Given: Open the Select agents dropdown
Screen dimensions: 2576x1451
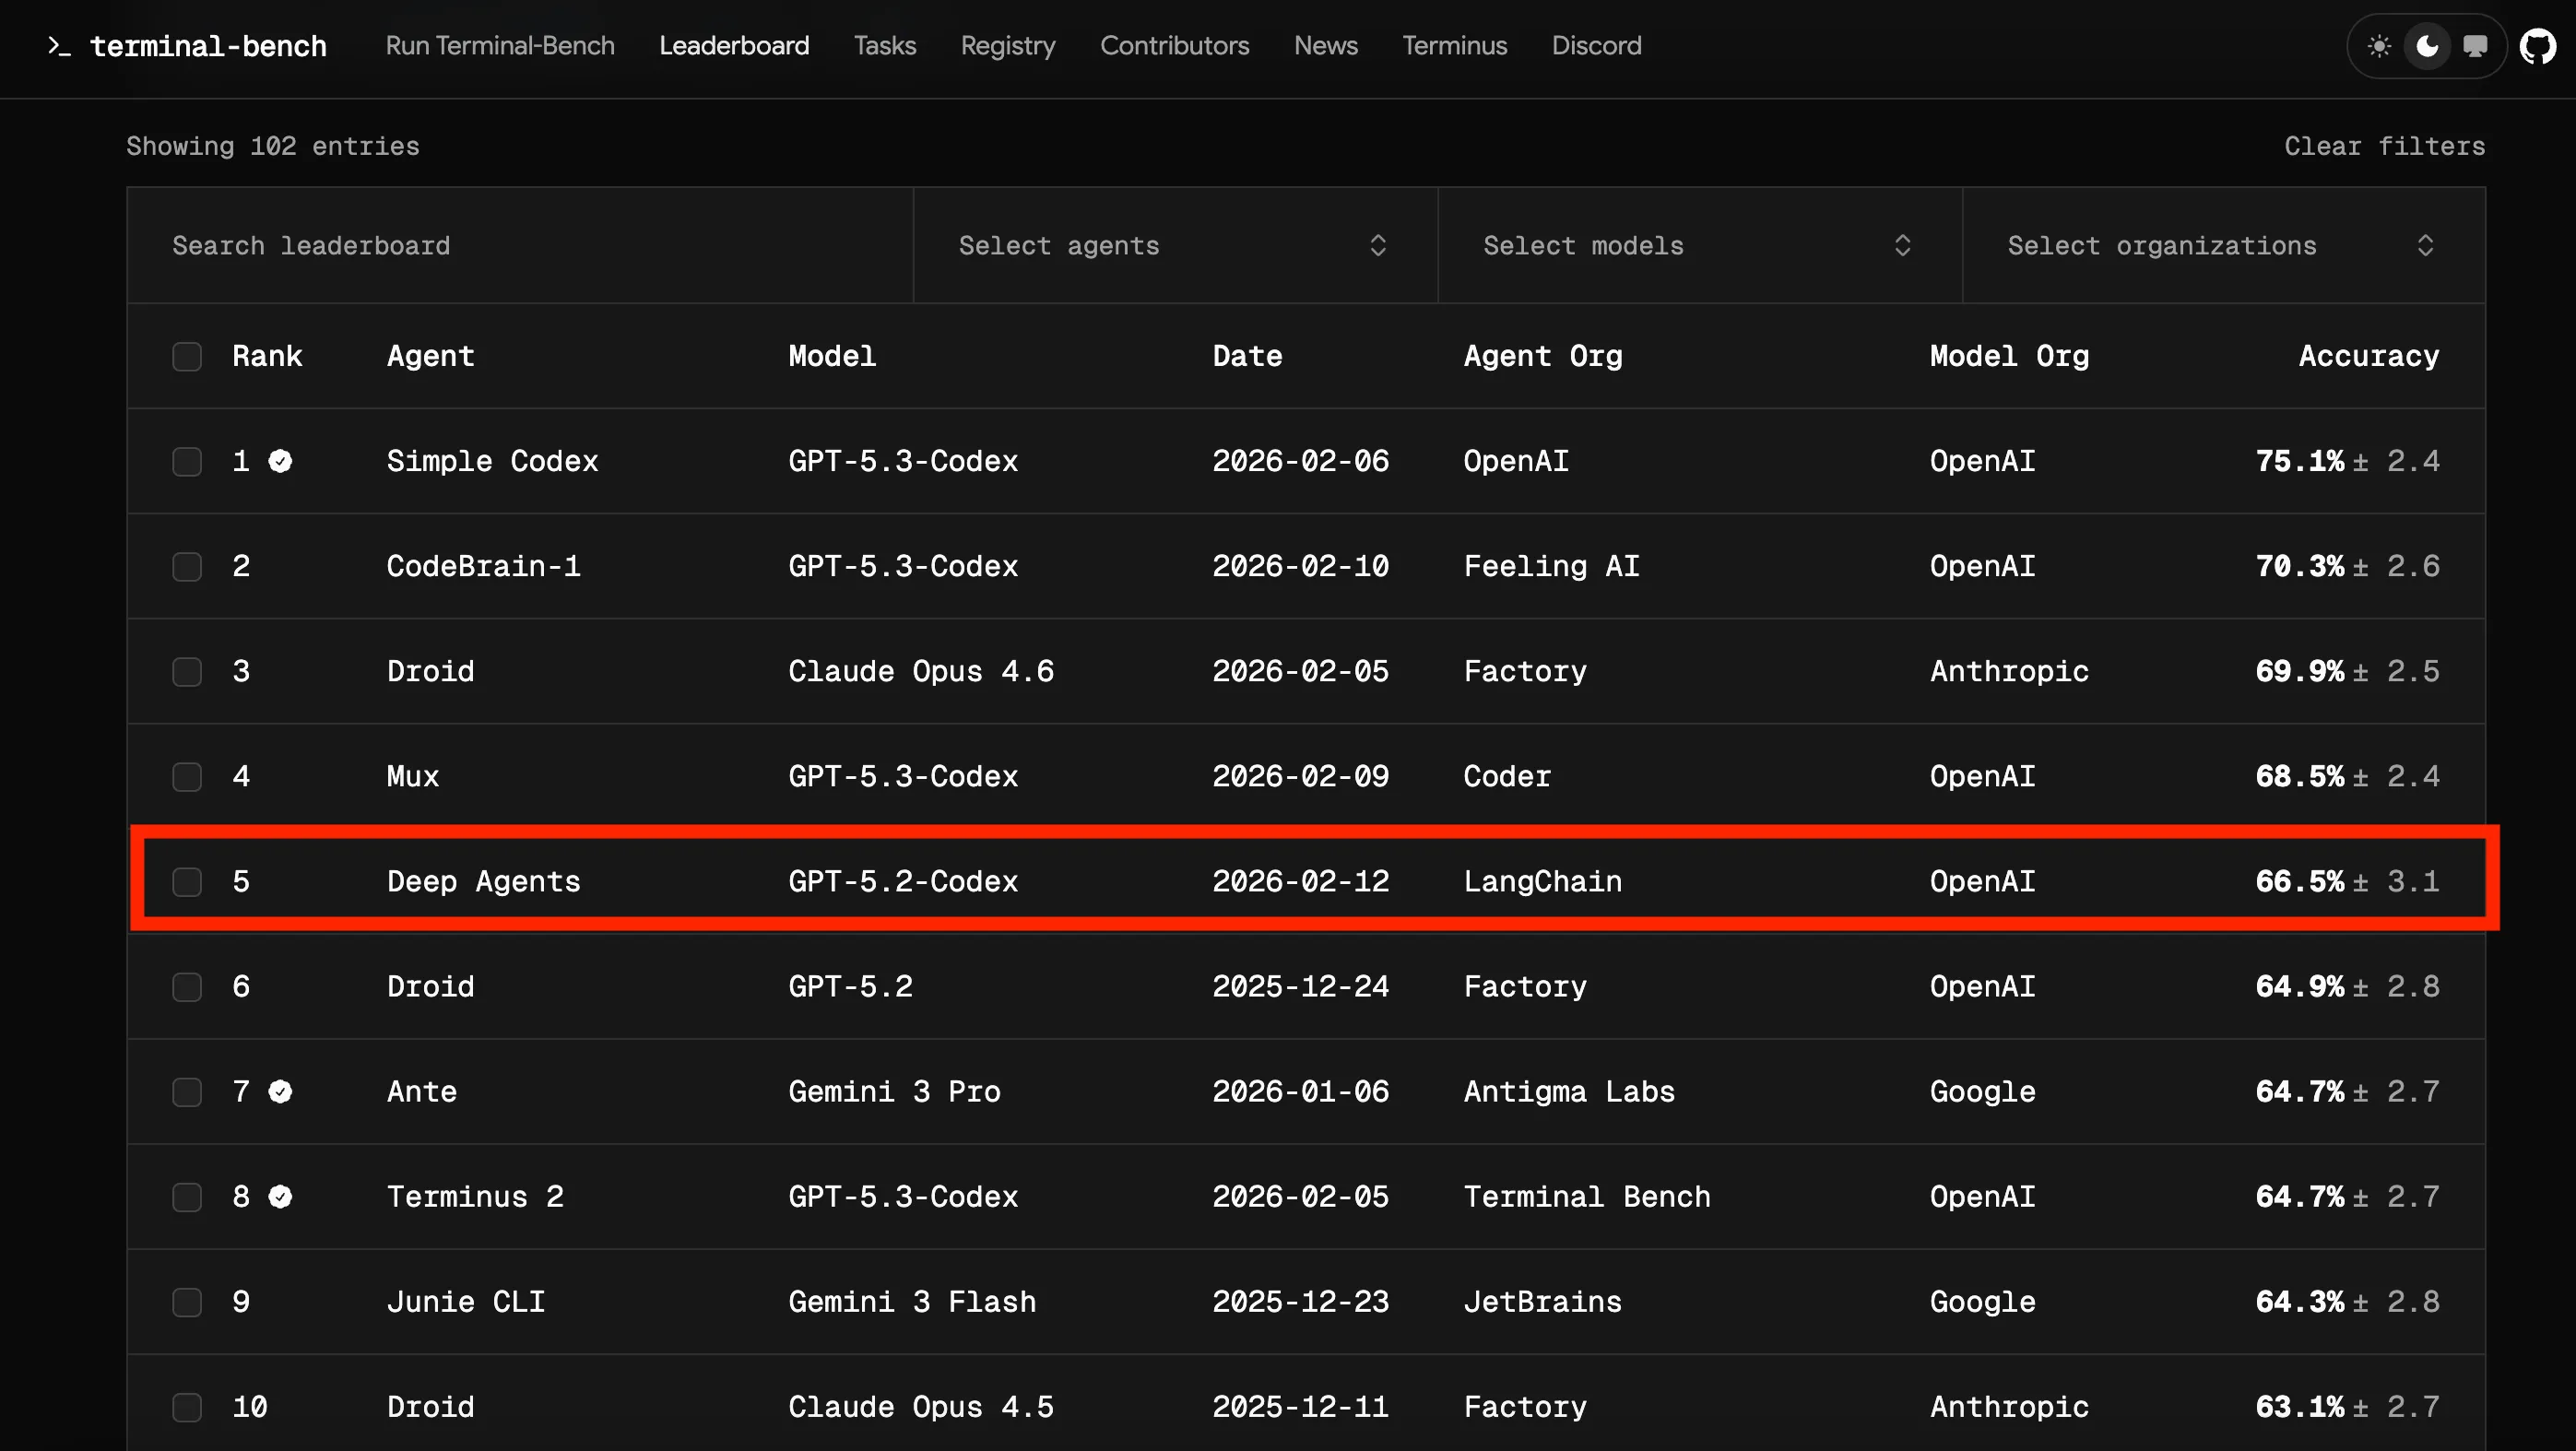Looking at the screenshot, I should 1174,245.
